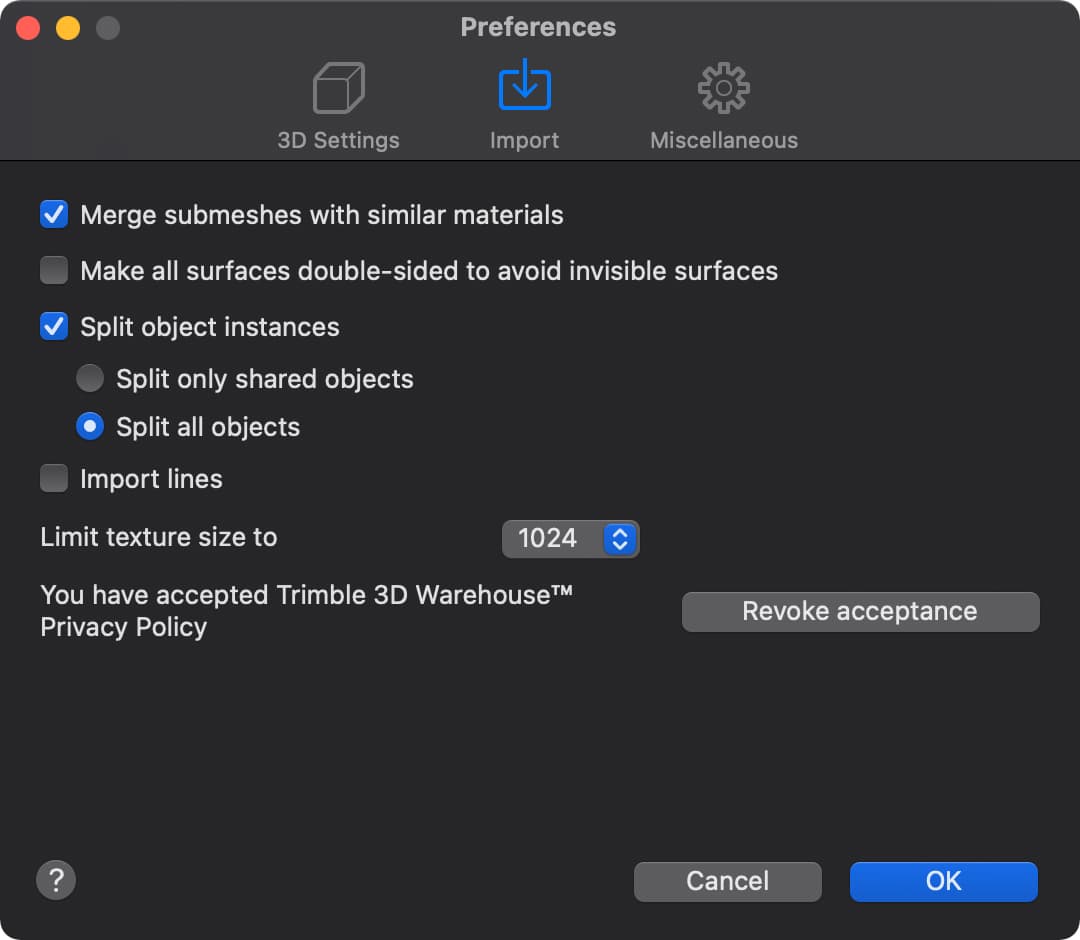Click the yellow minimize window button
This screenshot has width=1080, height=940.
(66, 27)
